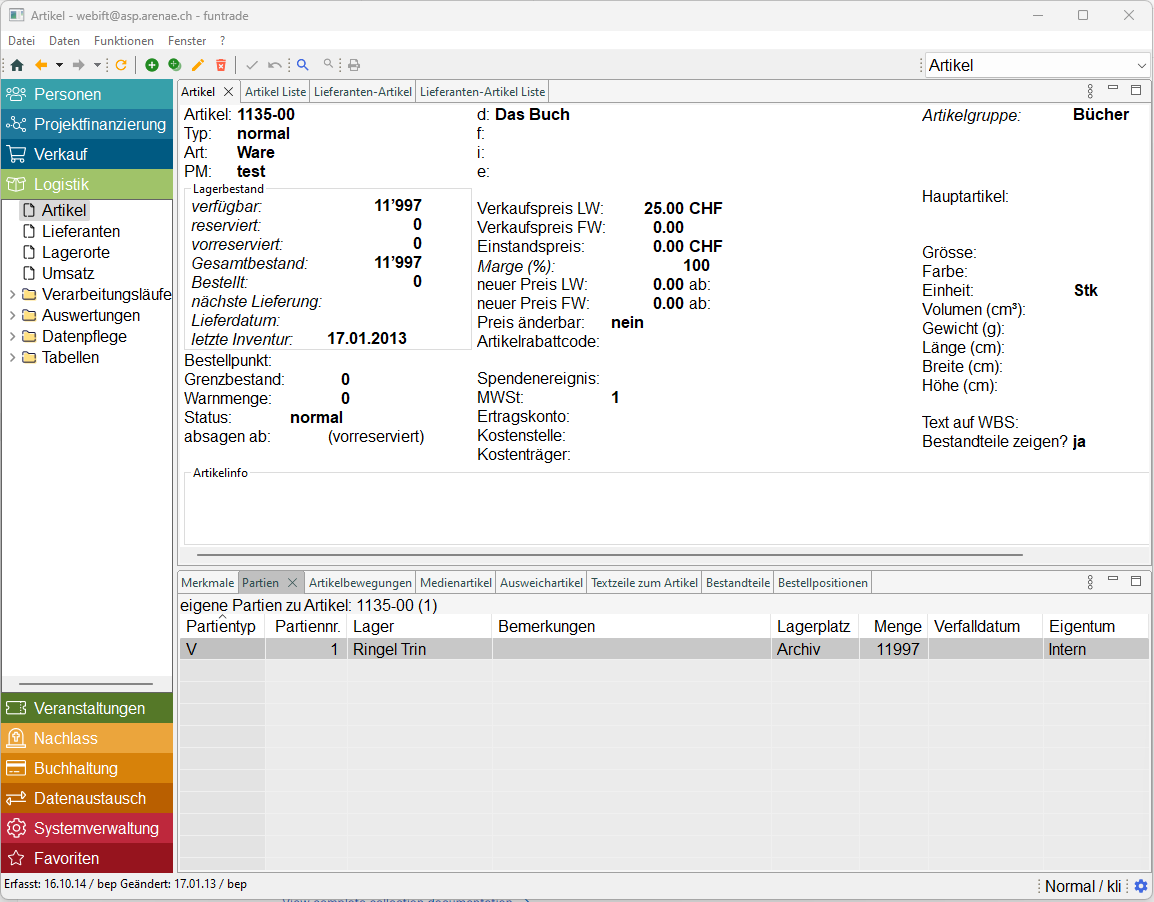The image size is (1154, 902).
Task: Open the settings gear in status bar
Action: (x=1140, y=886)
